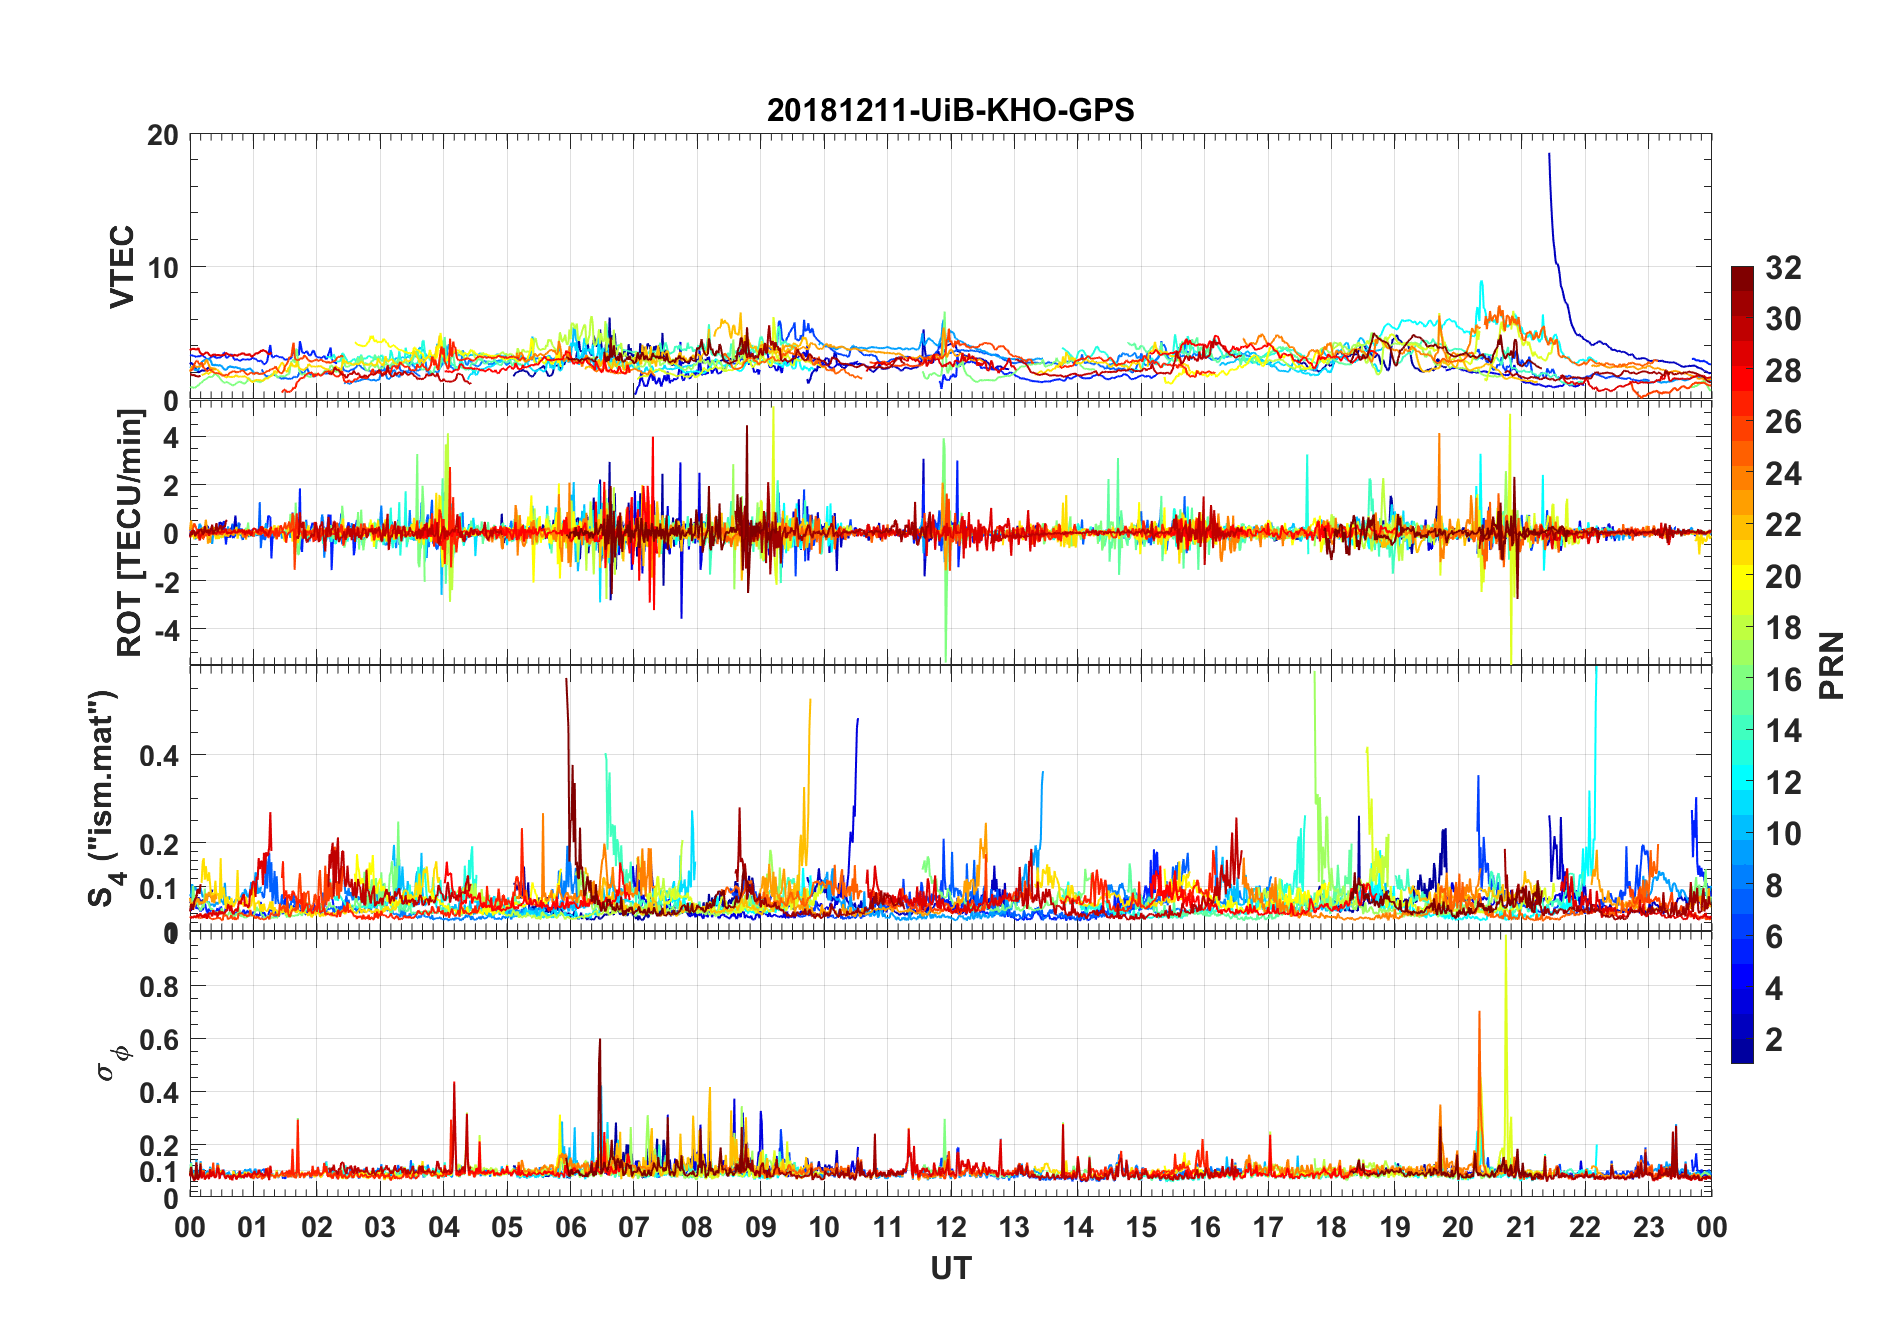
Task: Click the 32 tick on the PRN colorbar
Action: tap(1783, 267)
